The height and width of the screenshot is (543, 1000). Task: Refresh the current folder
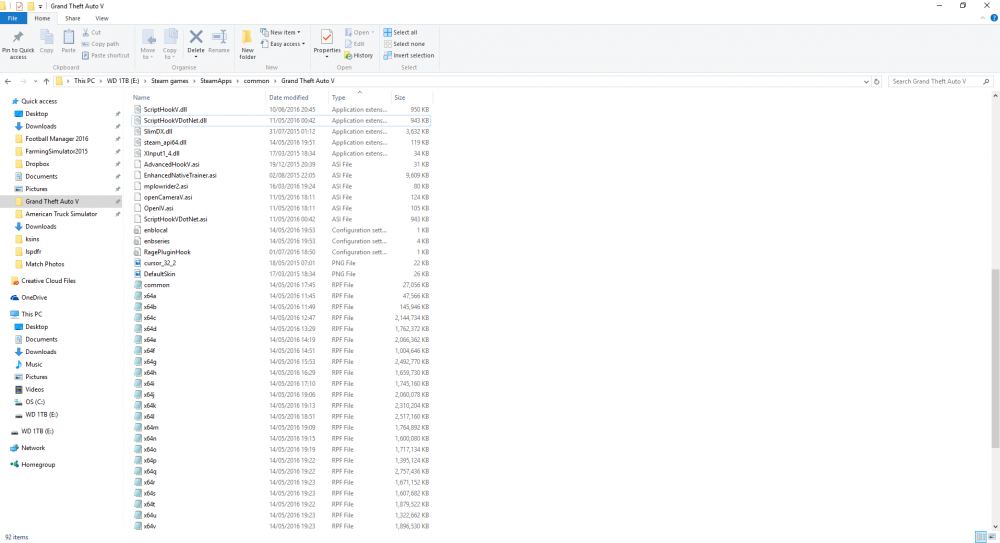coord(877,82)
